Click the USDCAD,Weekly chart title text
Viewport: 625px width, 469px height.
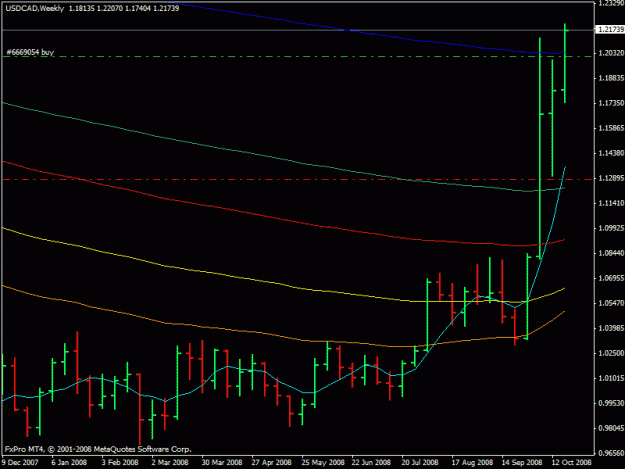coord(35,8)
